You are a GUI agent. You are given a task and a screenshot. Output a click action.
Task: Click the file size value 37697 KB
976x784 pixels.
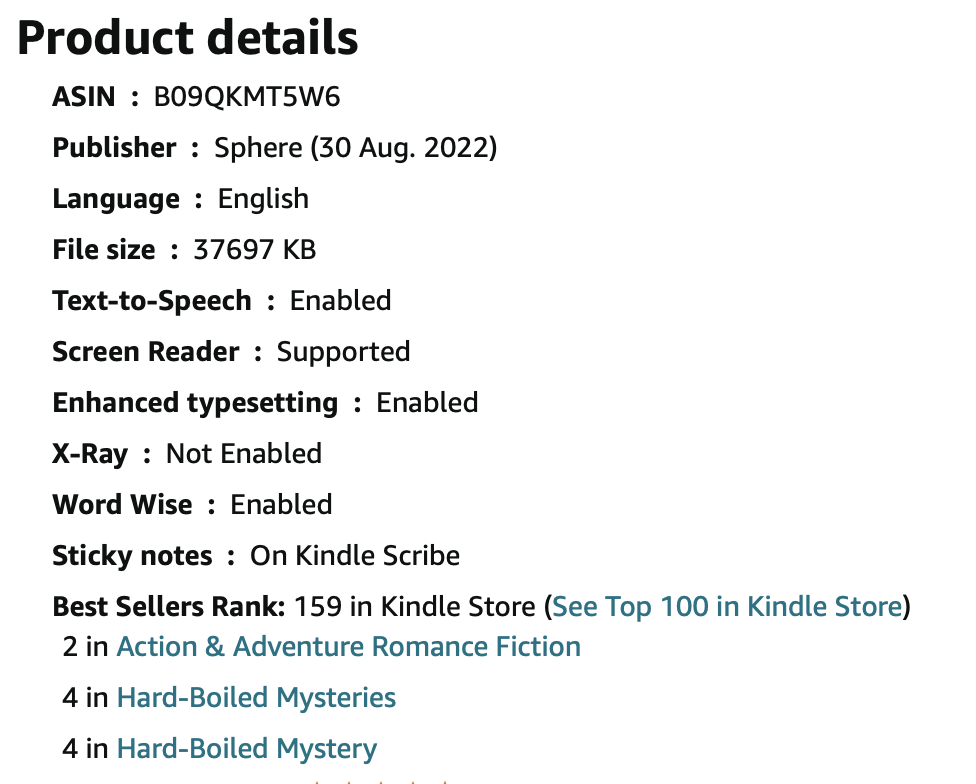255,250
